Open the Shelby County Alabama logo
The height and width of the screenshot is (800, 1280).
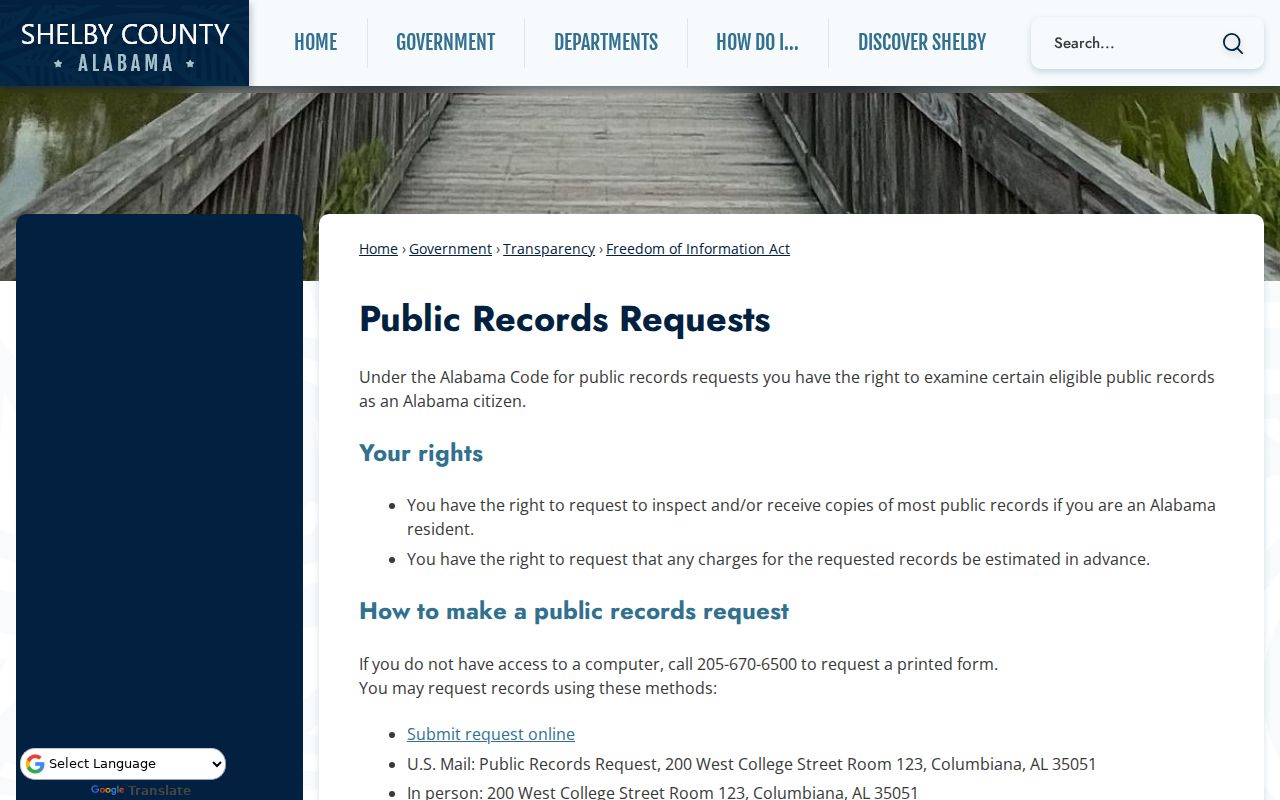125,44
